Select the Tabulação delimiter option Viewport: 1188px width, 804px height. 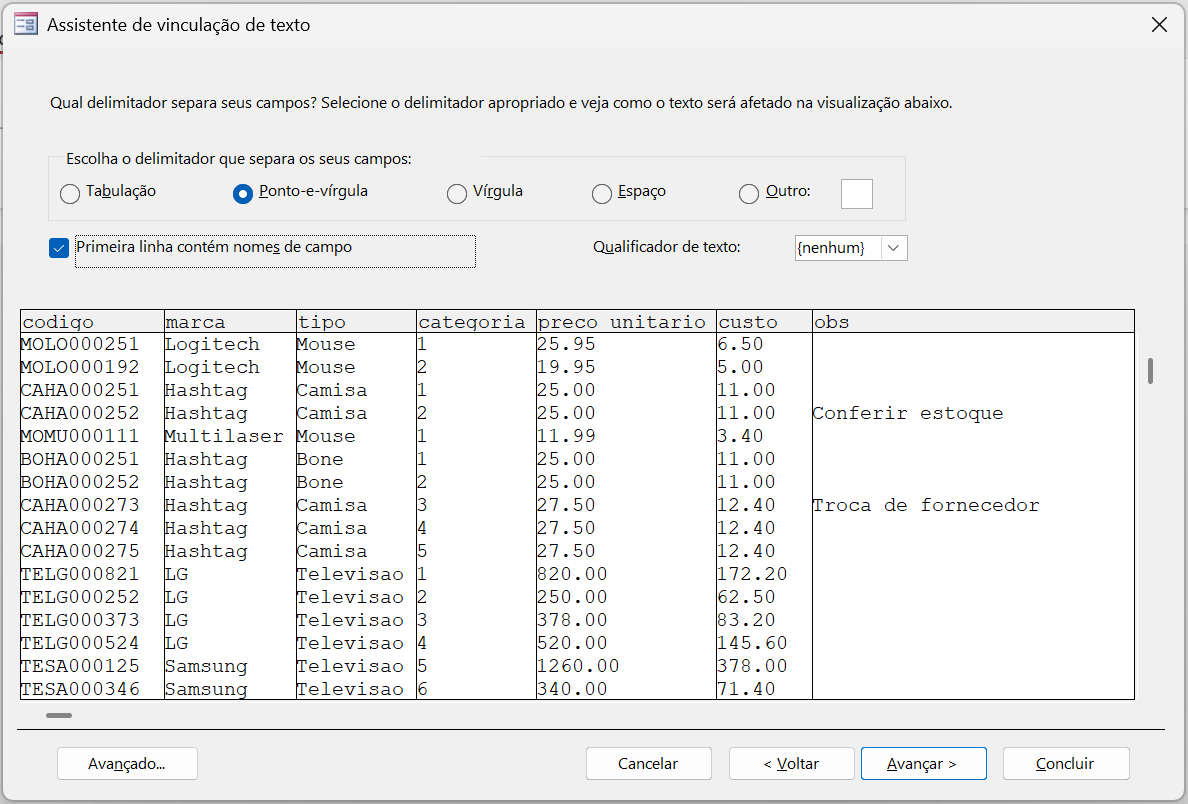pyautogui.click(x=70, y=194)
